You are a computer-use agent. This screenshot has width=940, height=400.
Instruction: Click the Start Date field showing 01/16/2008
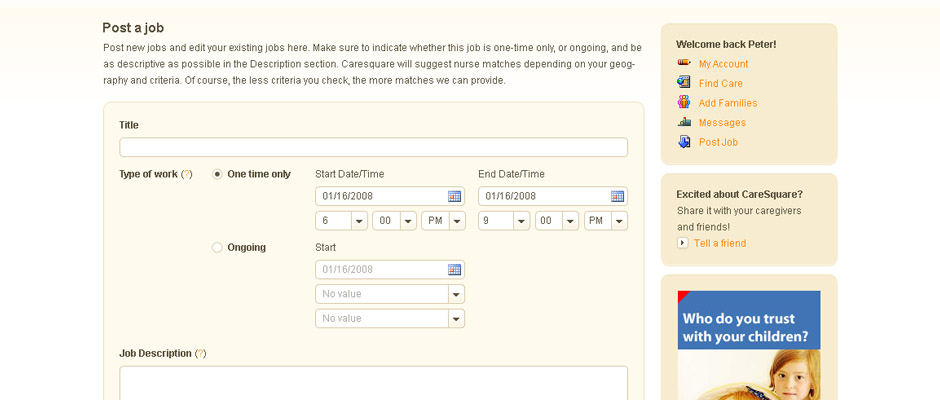pyautogui.click(x=390, y=196)
